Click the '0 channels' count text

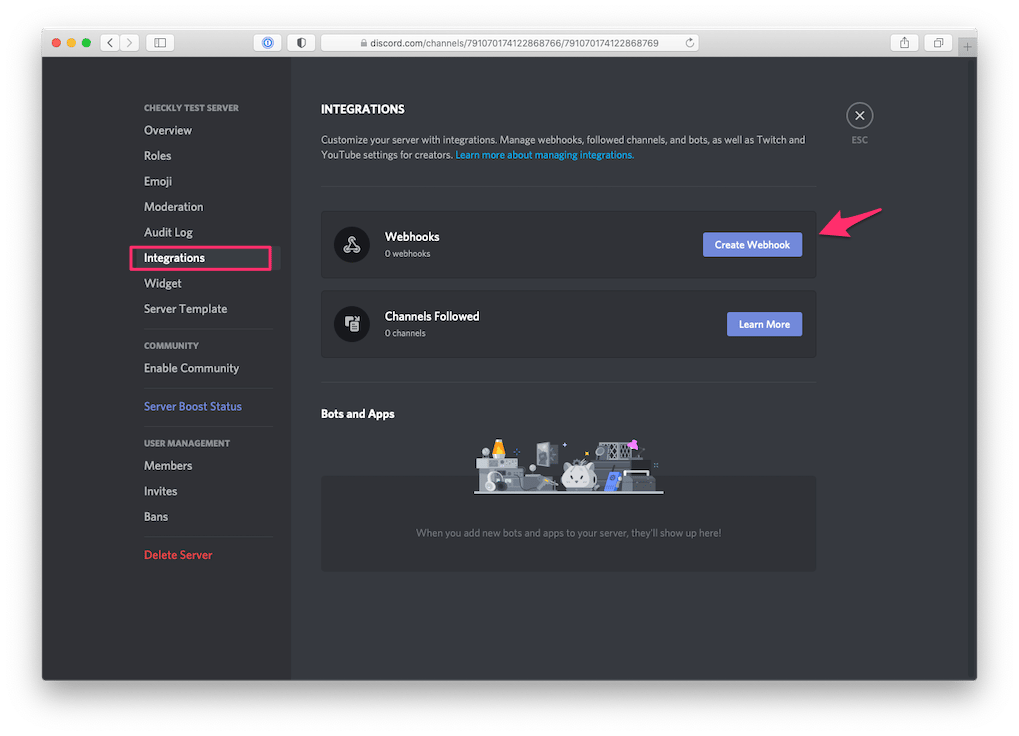click(x=405, y=333)
